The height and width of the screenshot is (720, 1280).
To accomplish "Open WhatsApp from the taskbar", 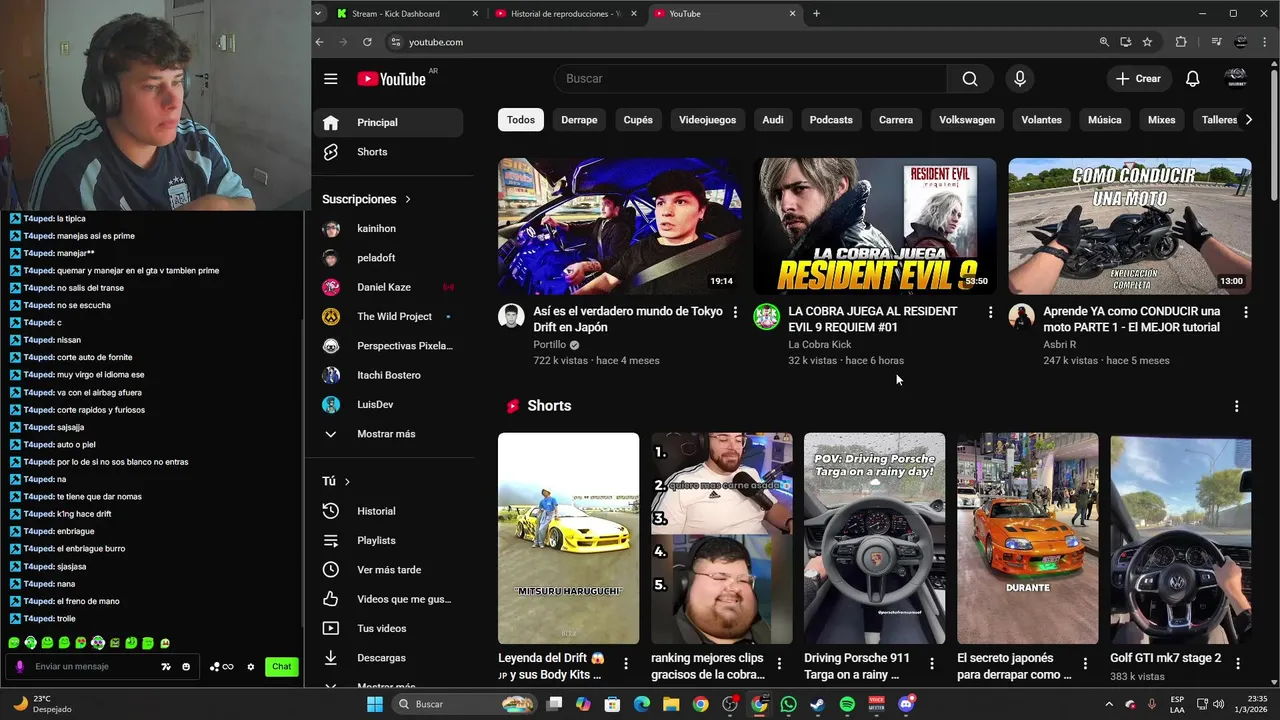I will (789, 704).
